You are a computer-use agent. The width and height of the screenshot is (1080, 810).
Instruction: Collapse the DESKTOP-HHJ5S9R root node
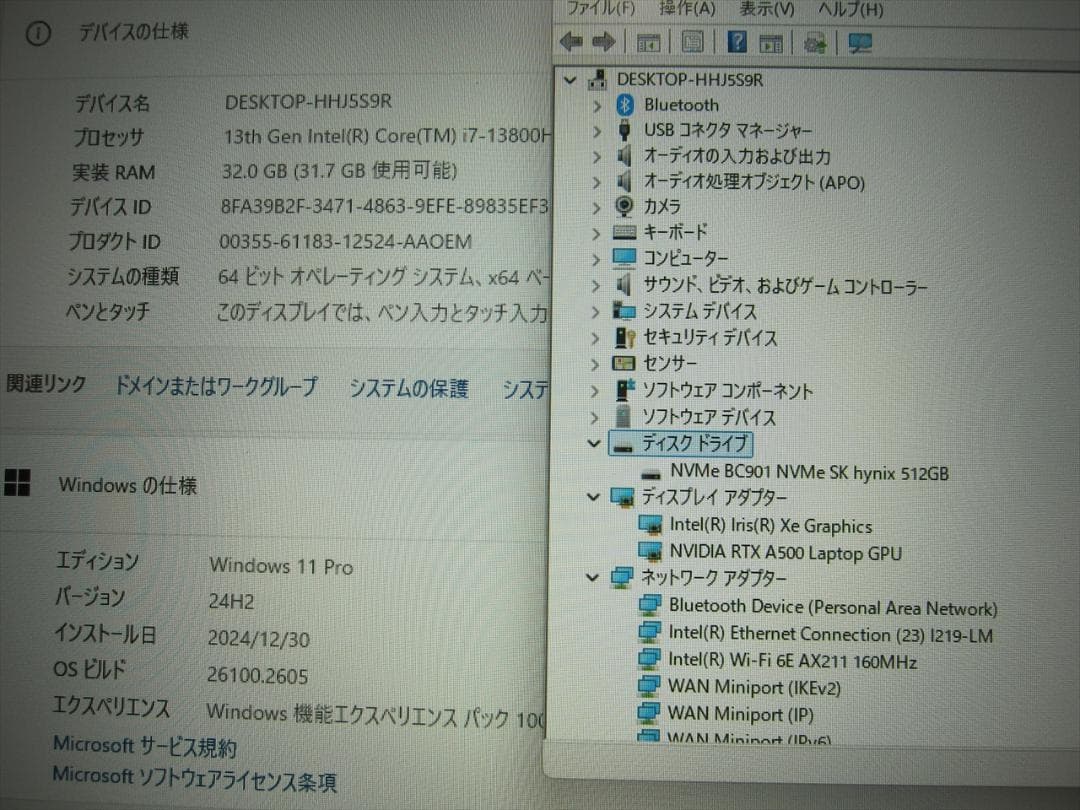pos(570,80)
